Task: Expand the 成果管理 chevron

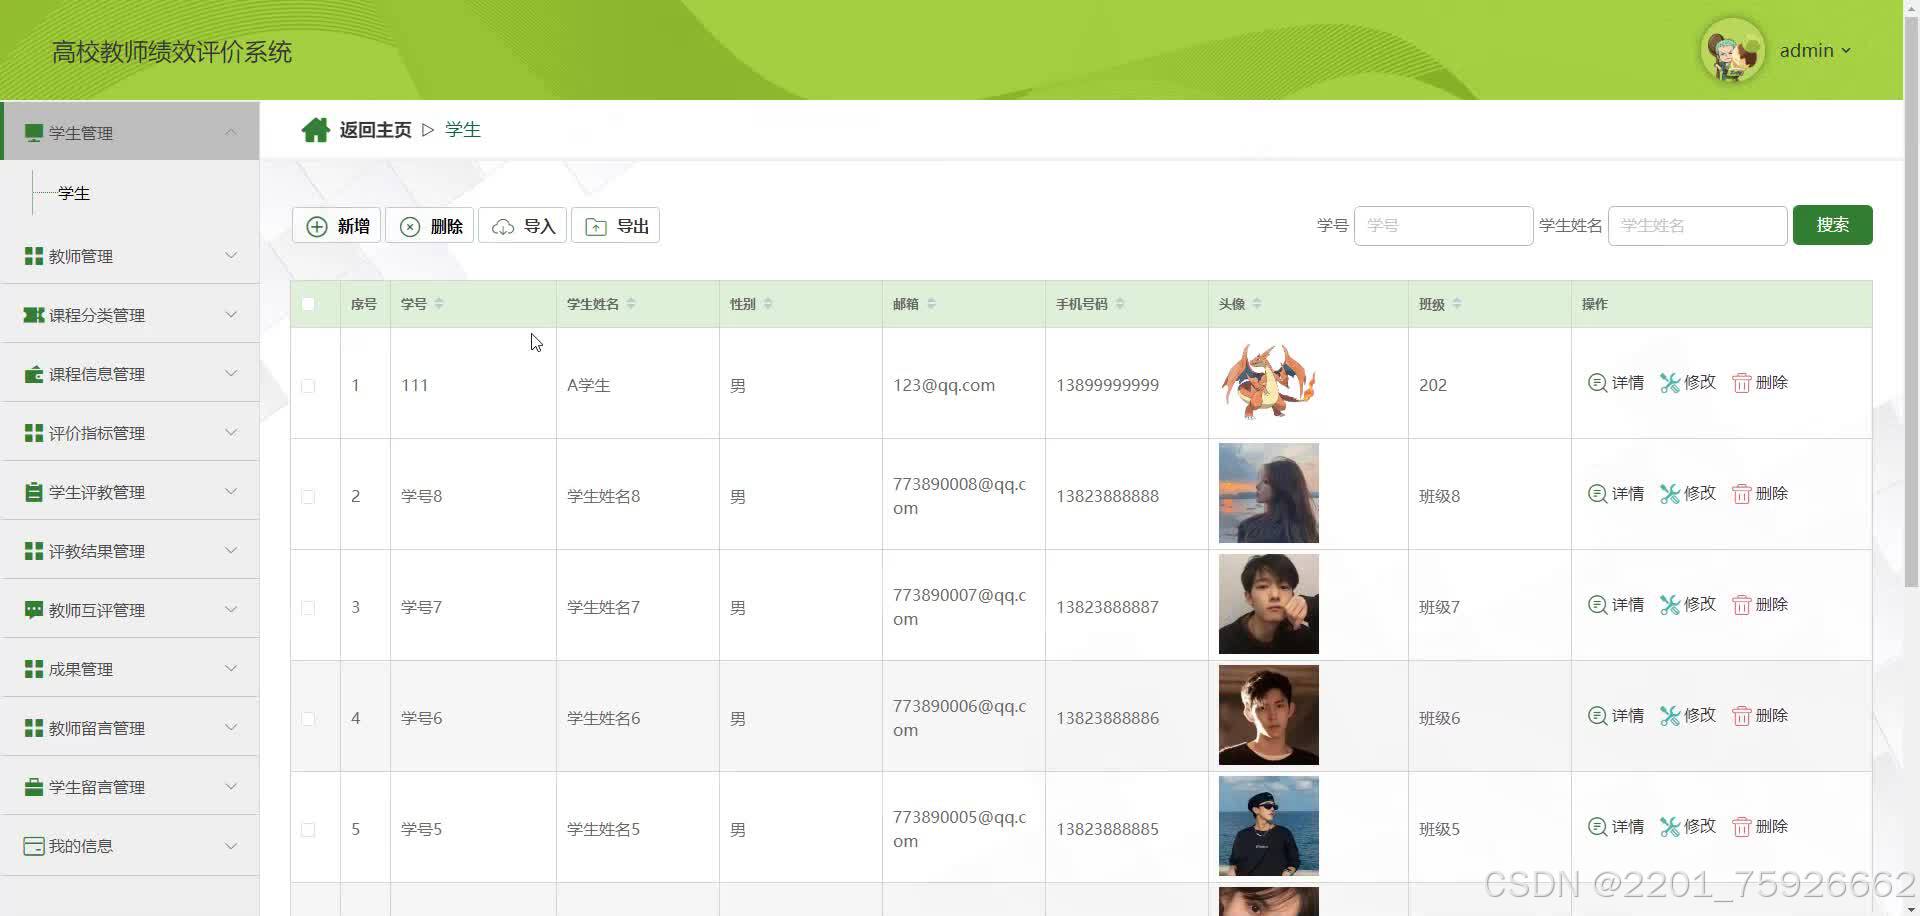Action: [231, 668]
